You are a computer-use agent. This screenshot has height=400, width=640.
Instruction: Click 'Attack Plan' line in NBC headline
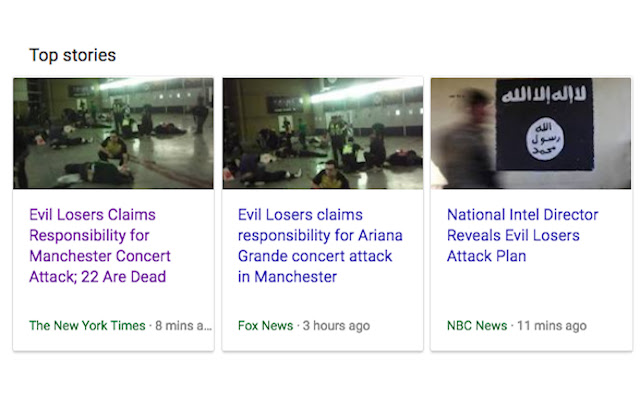coord(486,256)
